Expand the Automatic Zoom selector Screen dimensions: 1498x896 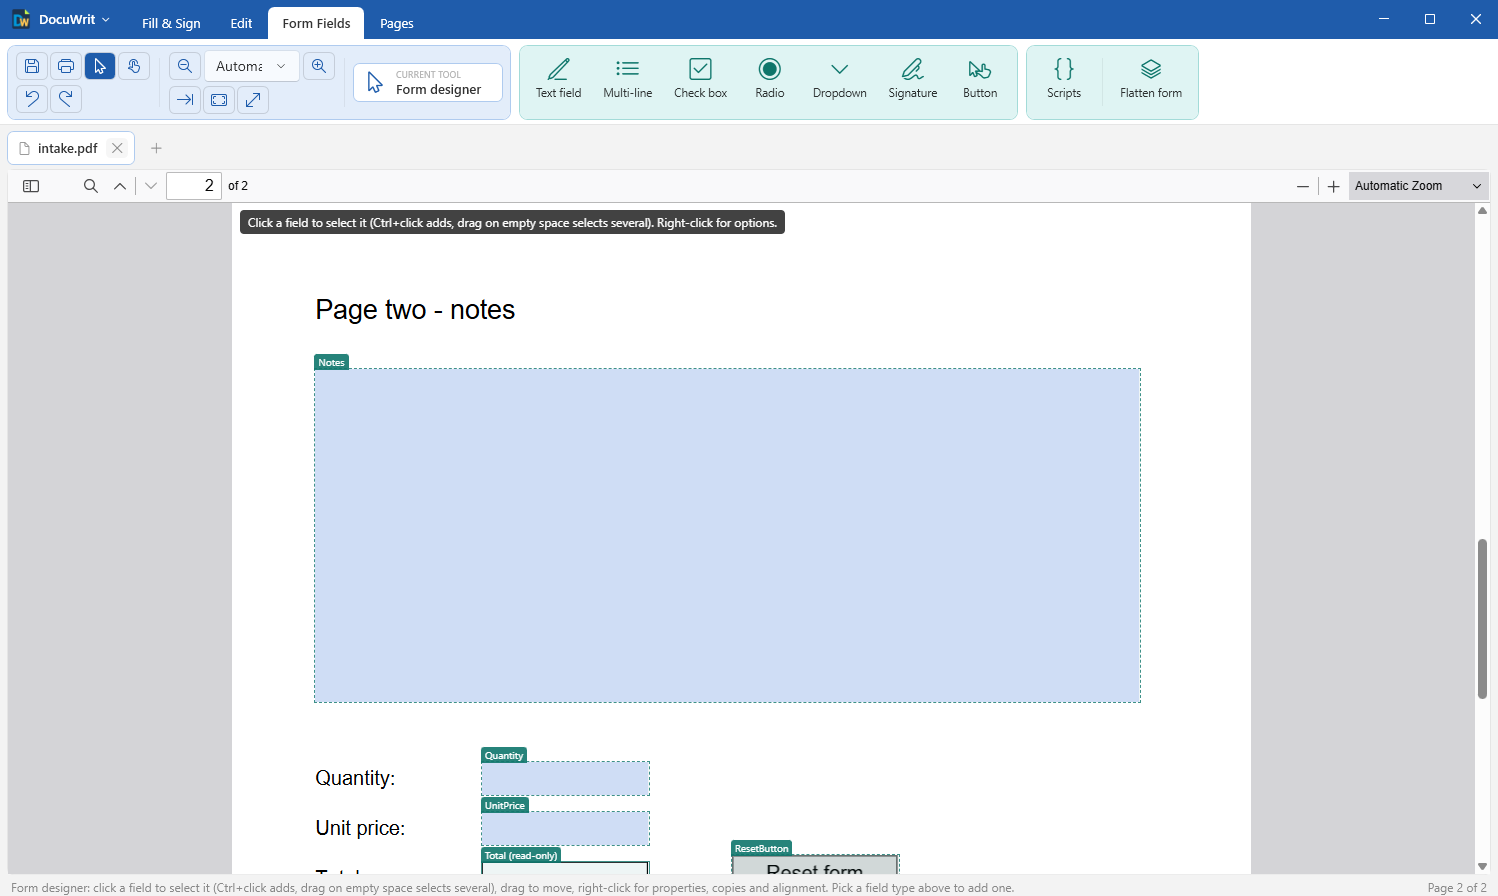coord(1418,186)
